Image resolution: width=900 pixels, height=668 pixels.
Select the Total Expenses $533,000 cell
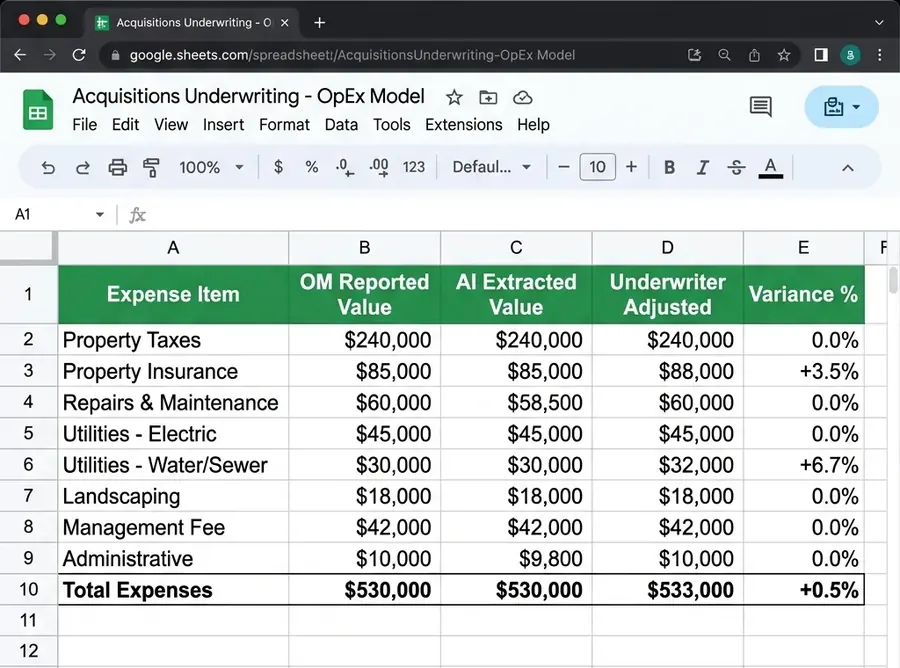pos(668,589)
